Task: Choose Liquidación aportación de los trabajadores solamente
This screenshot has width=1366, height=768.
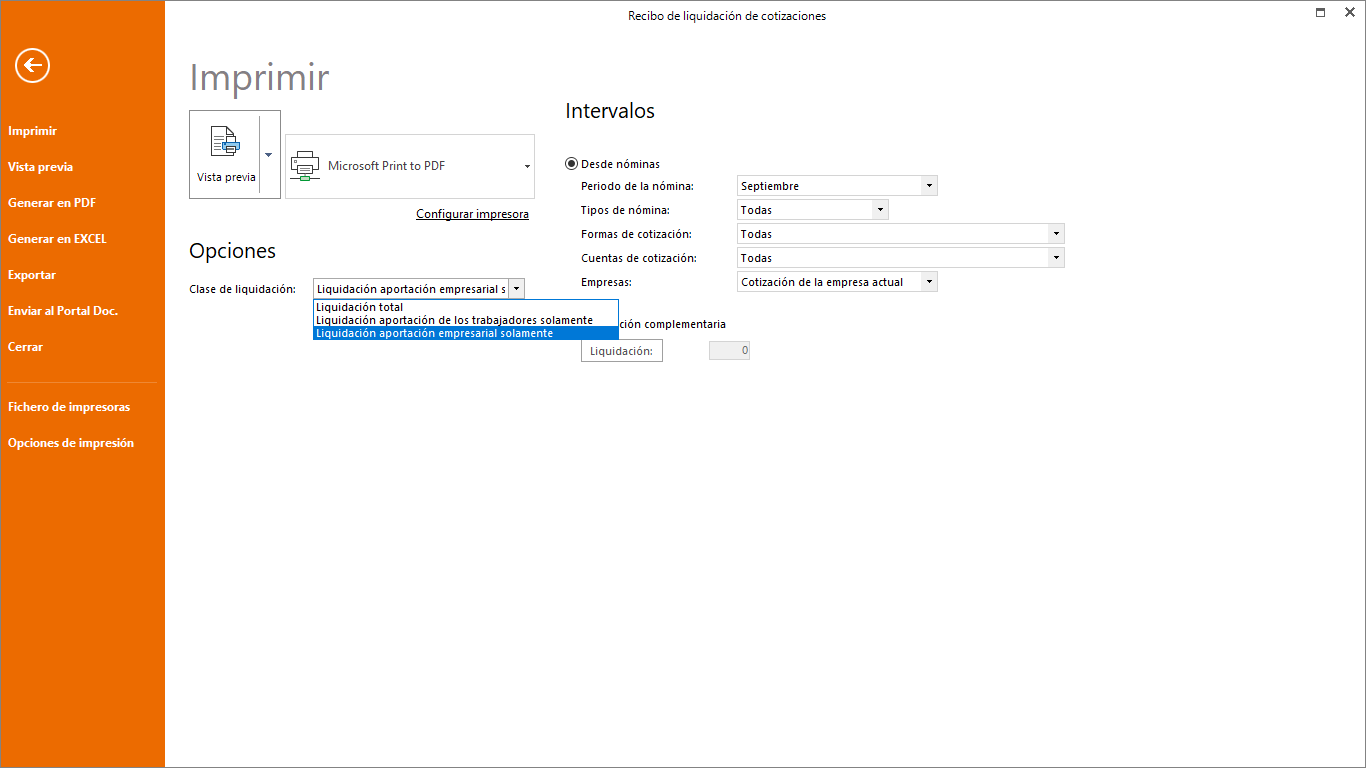Action: point(466,320)
